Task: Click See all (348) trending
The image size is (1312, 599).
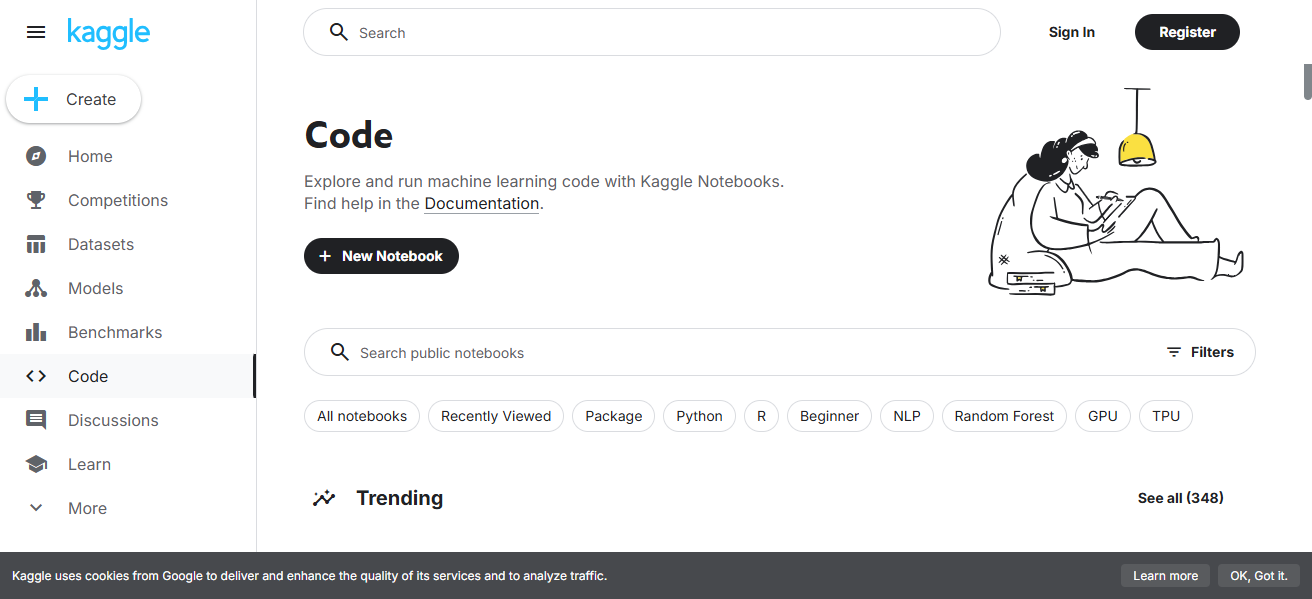Action: click(1181, 498)
